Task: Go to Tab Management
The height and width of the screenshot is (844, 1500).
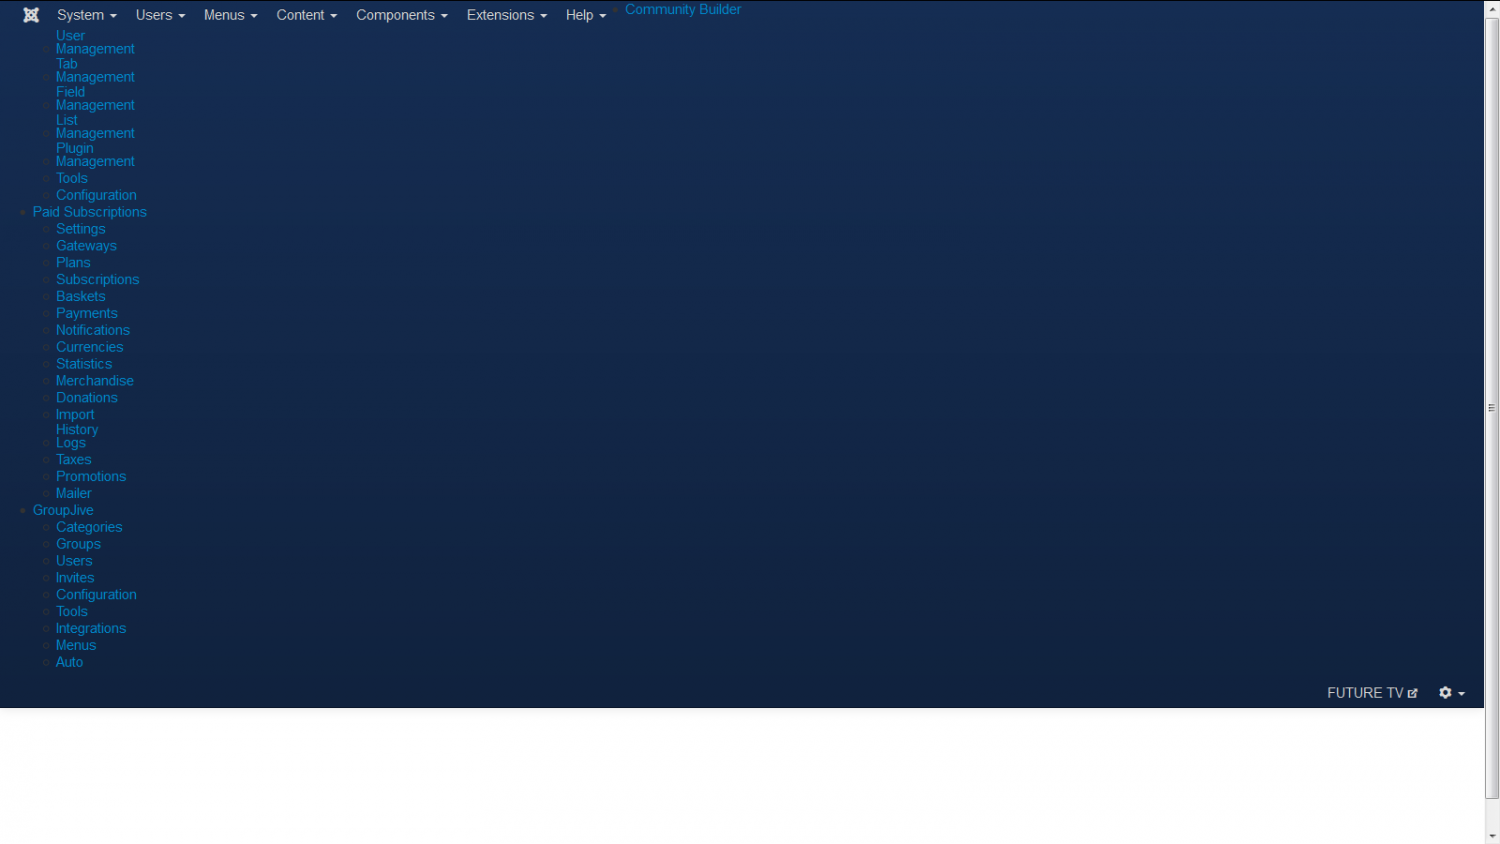Action: (x=95, y=70)
